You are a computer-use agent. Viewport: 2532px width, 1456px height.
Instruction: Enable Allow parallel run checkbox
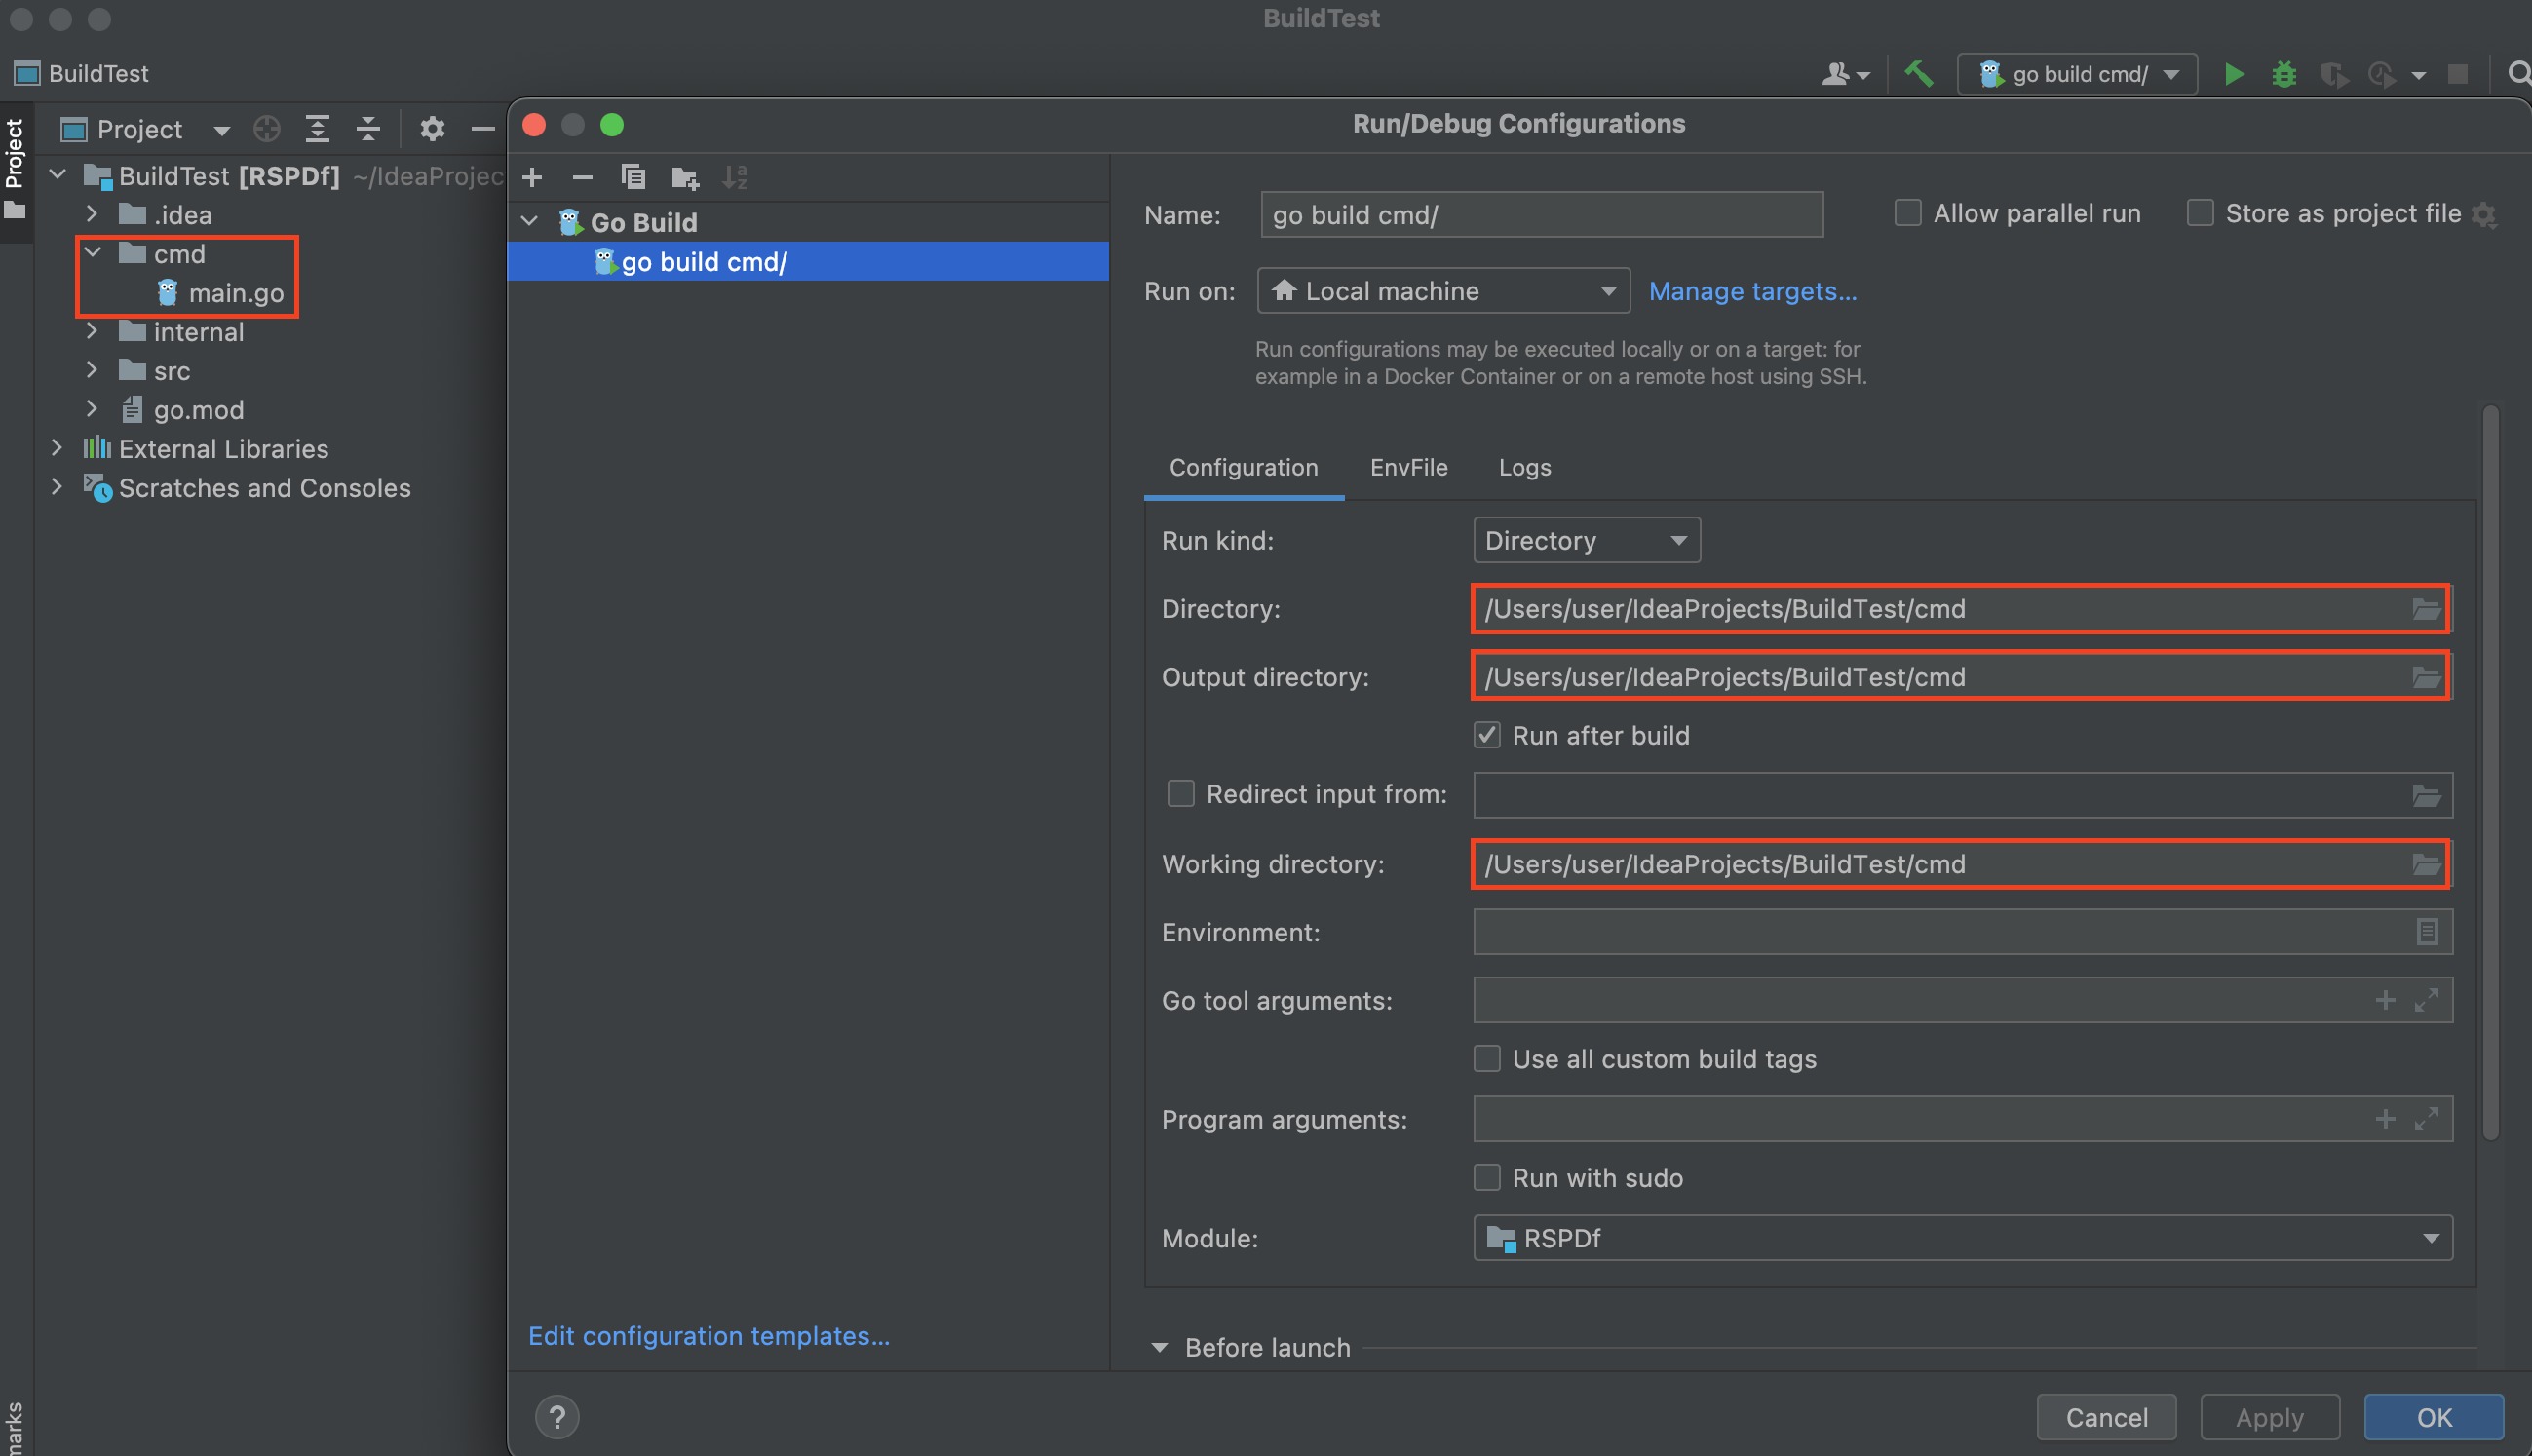coord(1907,213)
